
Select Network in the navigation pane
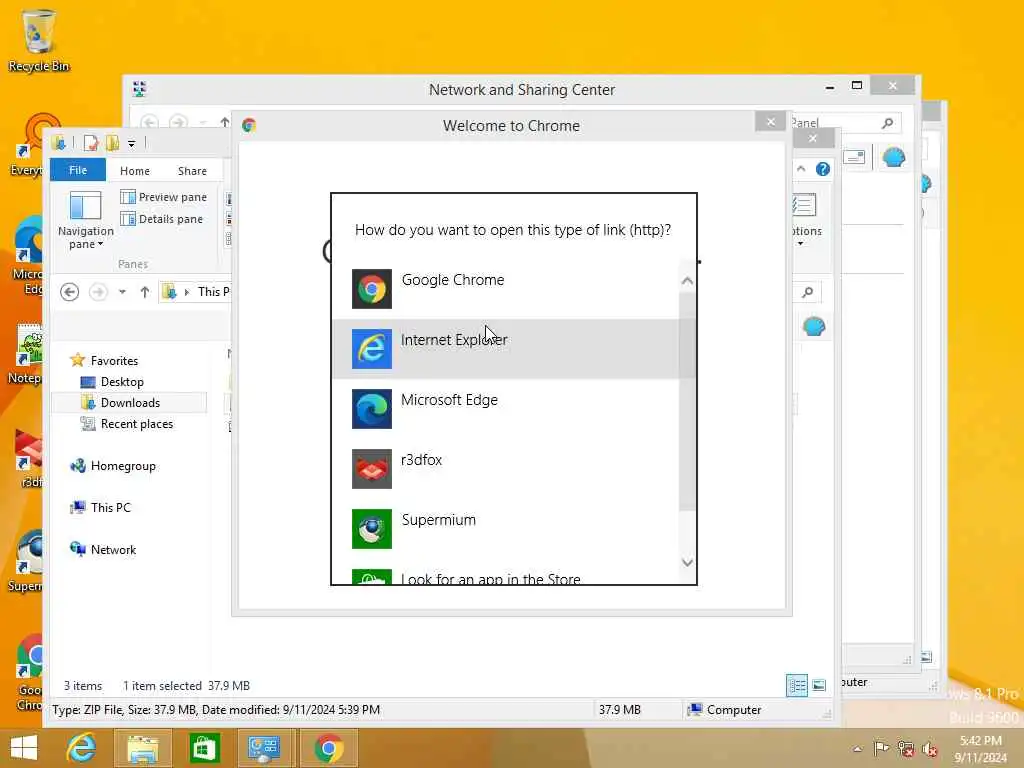coord(103,549)
